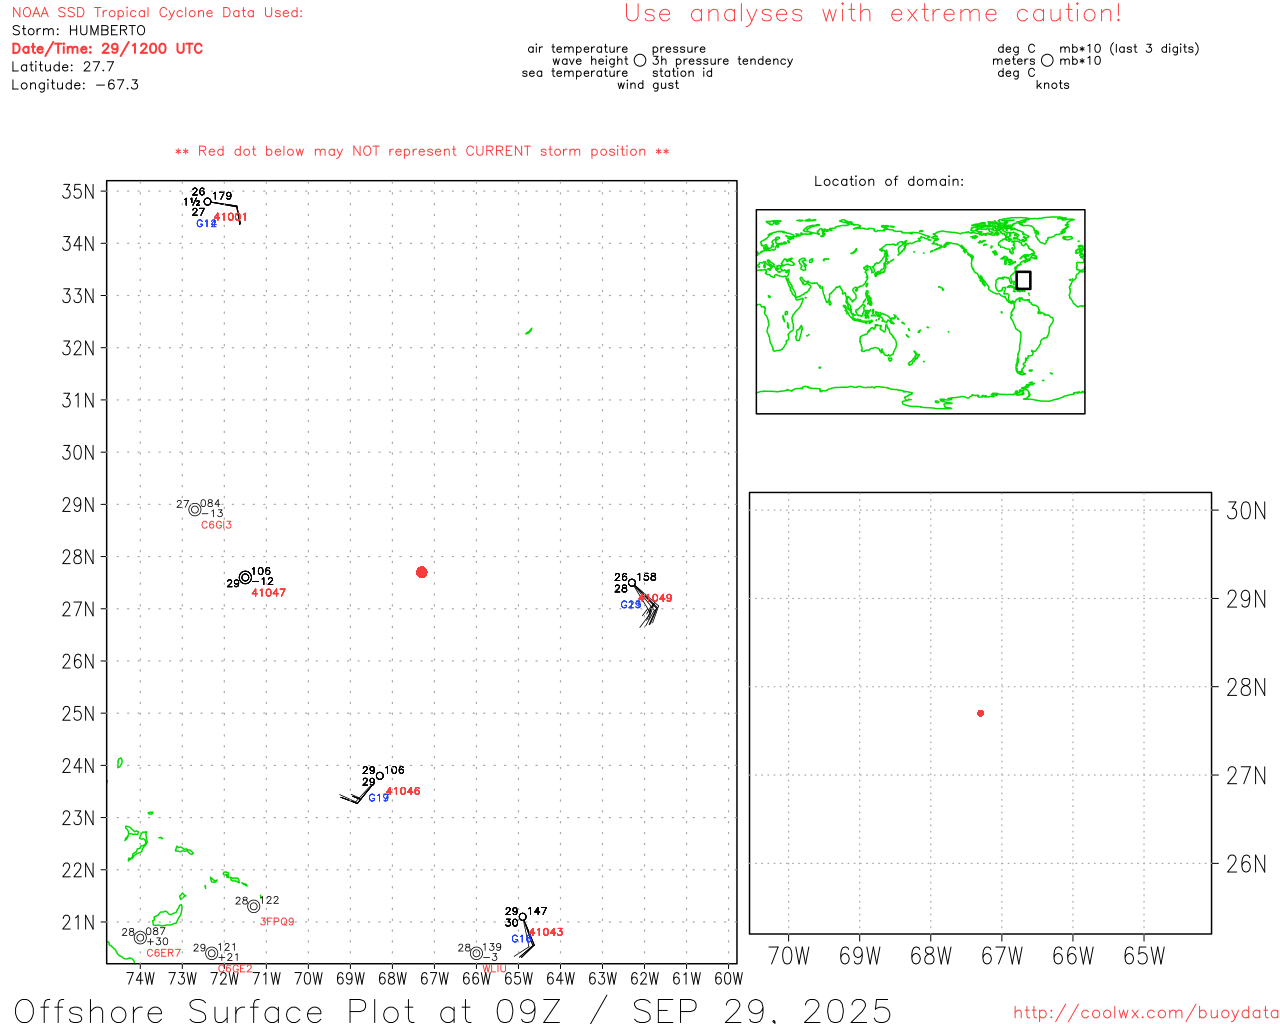Screen dimensions: 1280x1024
Task: Select ship 3FPQ9 station circle
Action: [254, 906]
